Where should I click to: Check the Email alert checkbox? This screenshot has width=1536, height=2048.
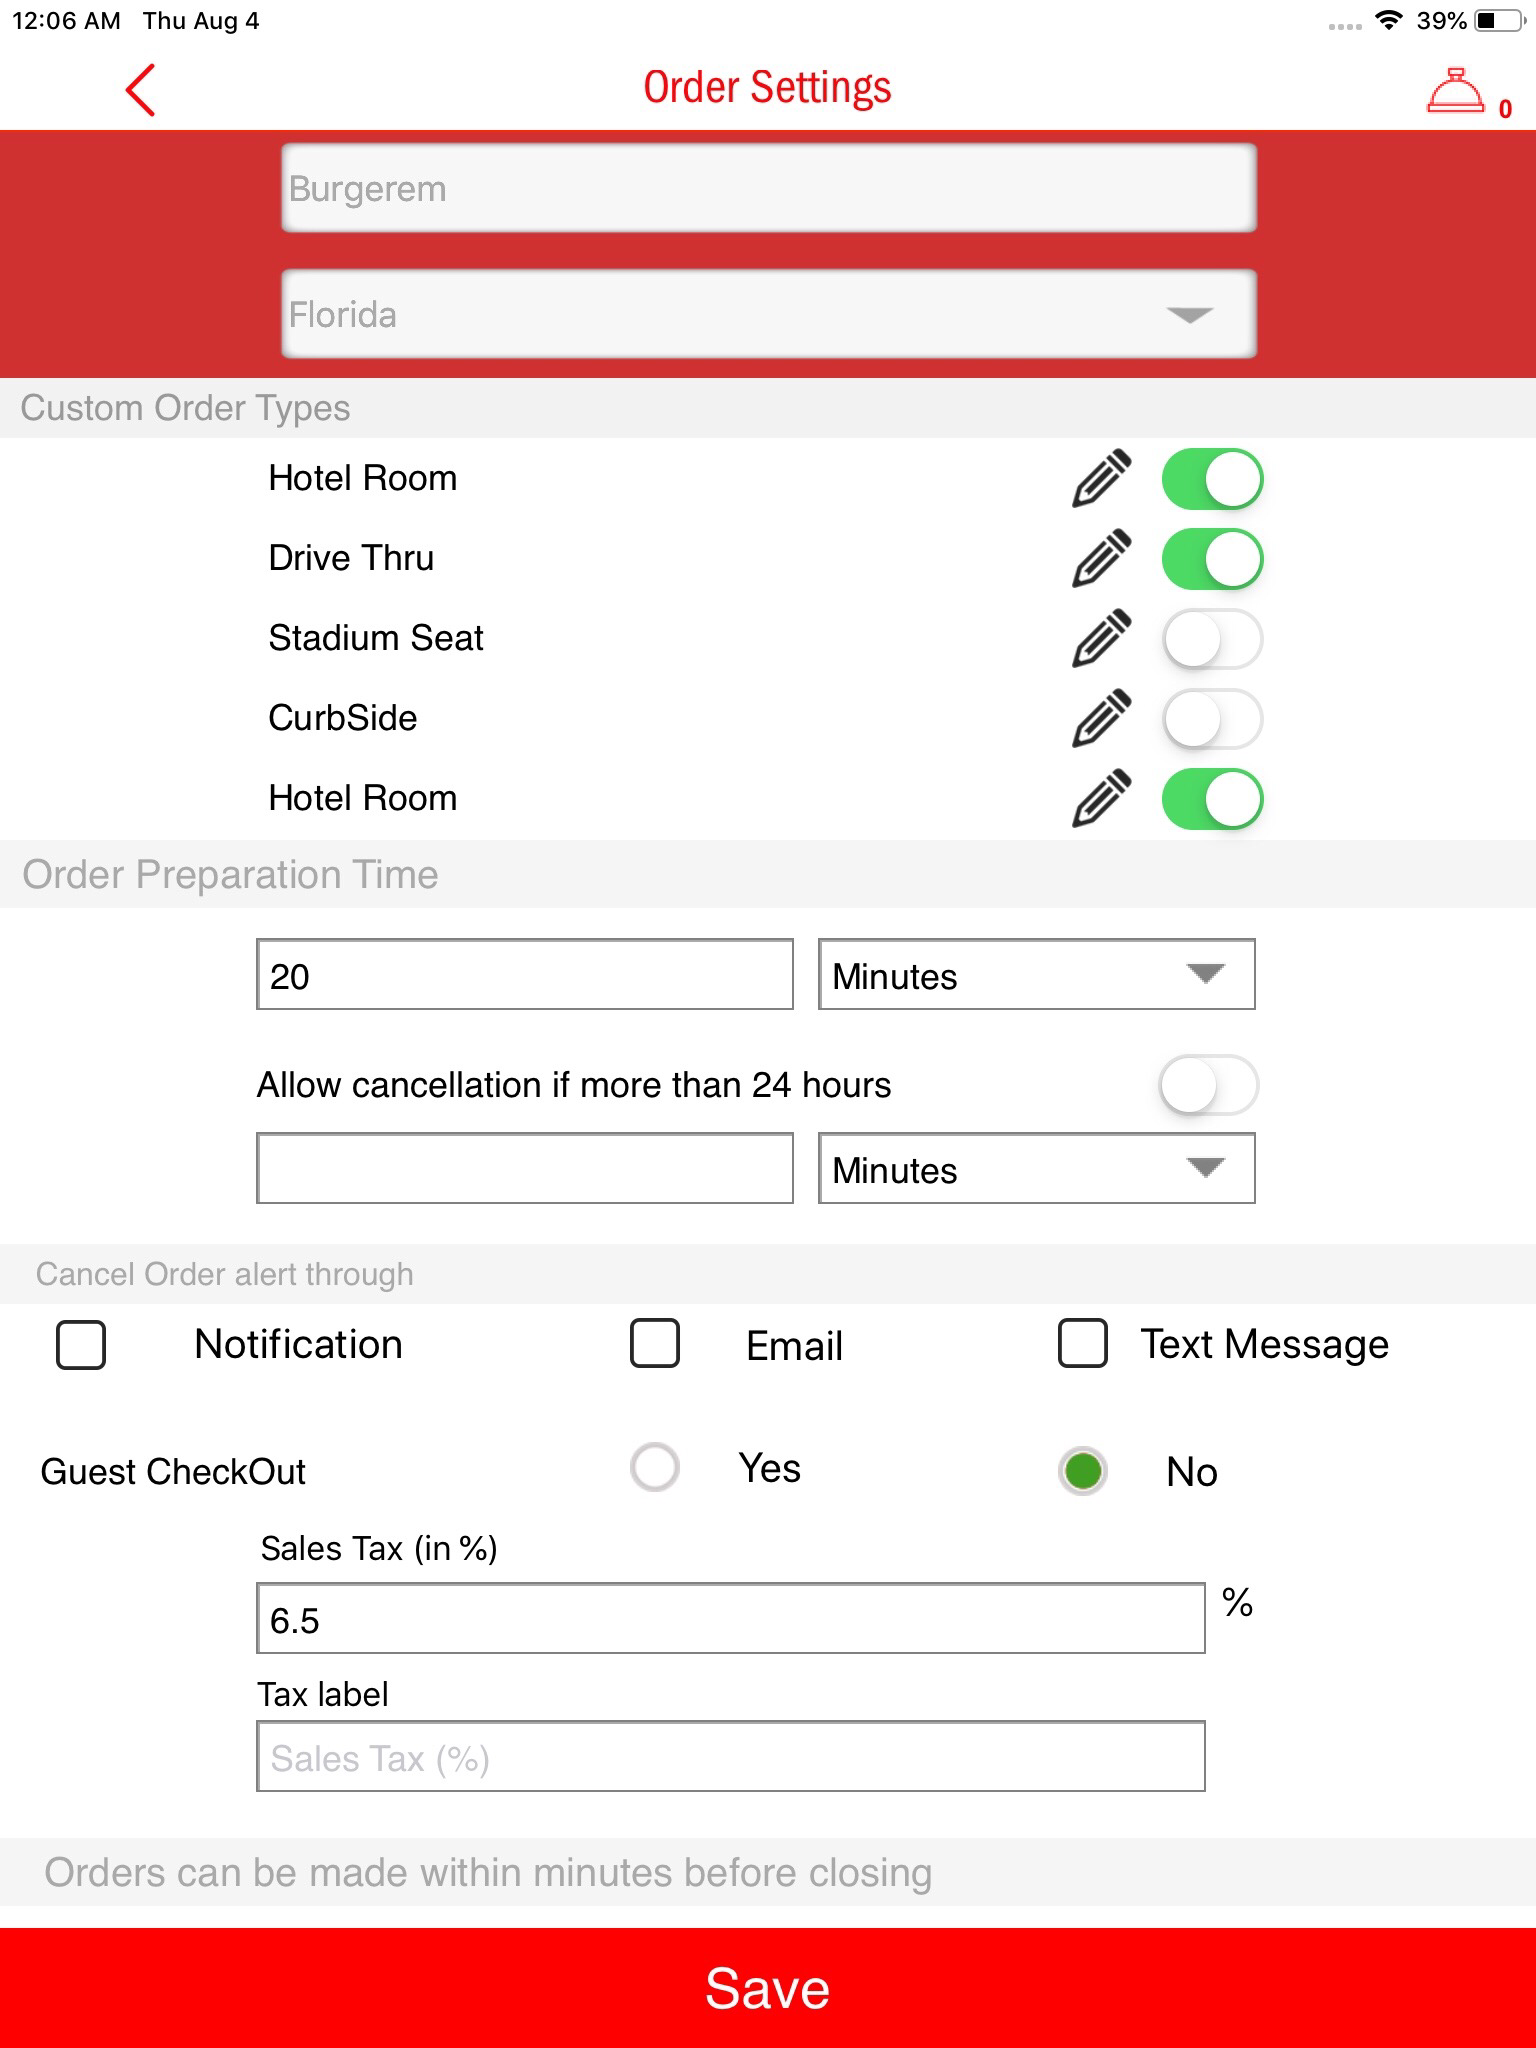pos(655,1343)
